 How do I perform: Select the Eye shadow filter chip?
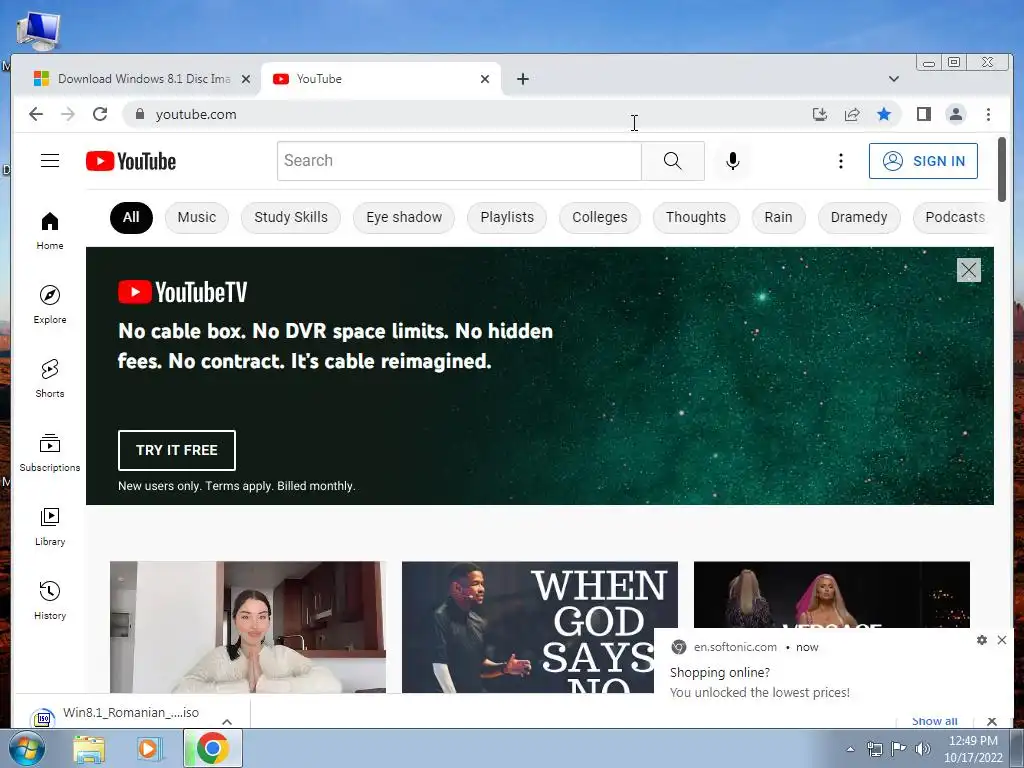tap(404, 217)
